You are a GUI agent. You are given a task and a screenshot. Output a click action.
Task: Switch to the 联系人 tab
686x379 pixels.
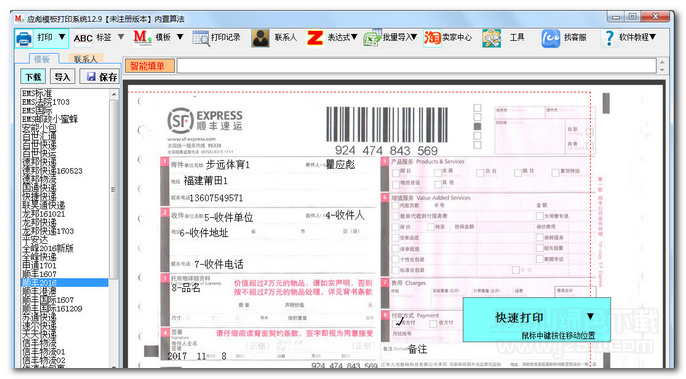coord(85,59)
